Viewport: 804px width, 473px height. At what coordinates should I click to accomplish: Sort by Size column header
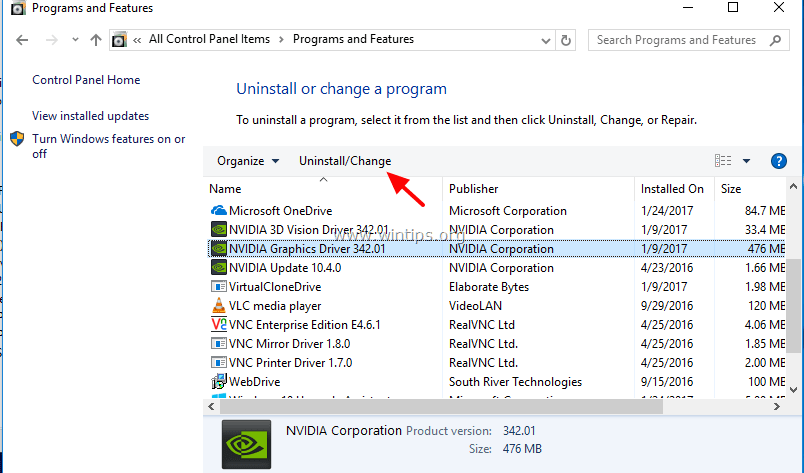coord(731,189)
